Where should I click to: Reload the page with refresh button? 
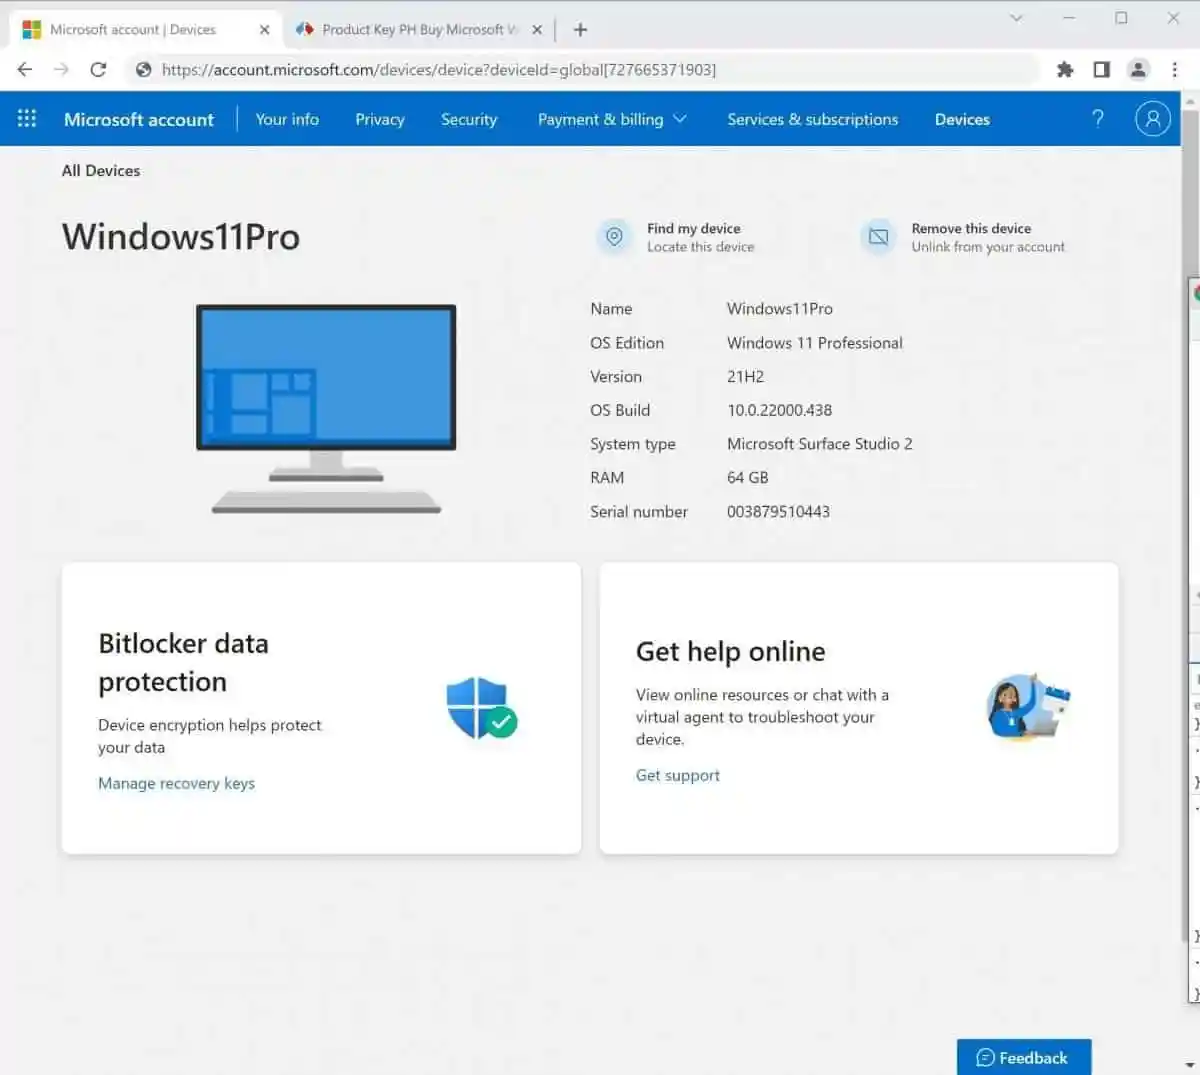pyautogui.click(x=98, y=69)
